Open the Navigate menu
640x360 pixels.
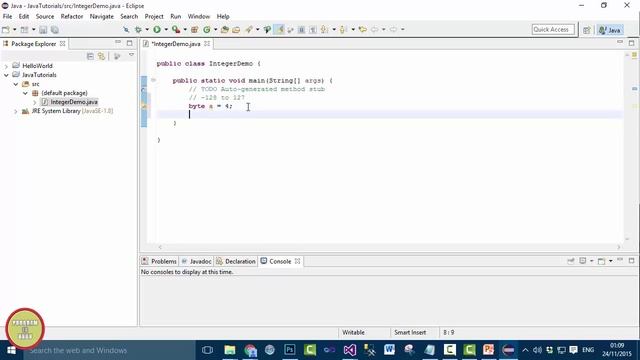(102, 16)
